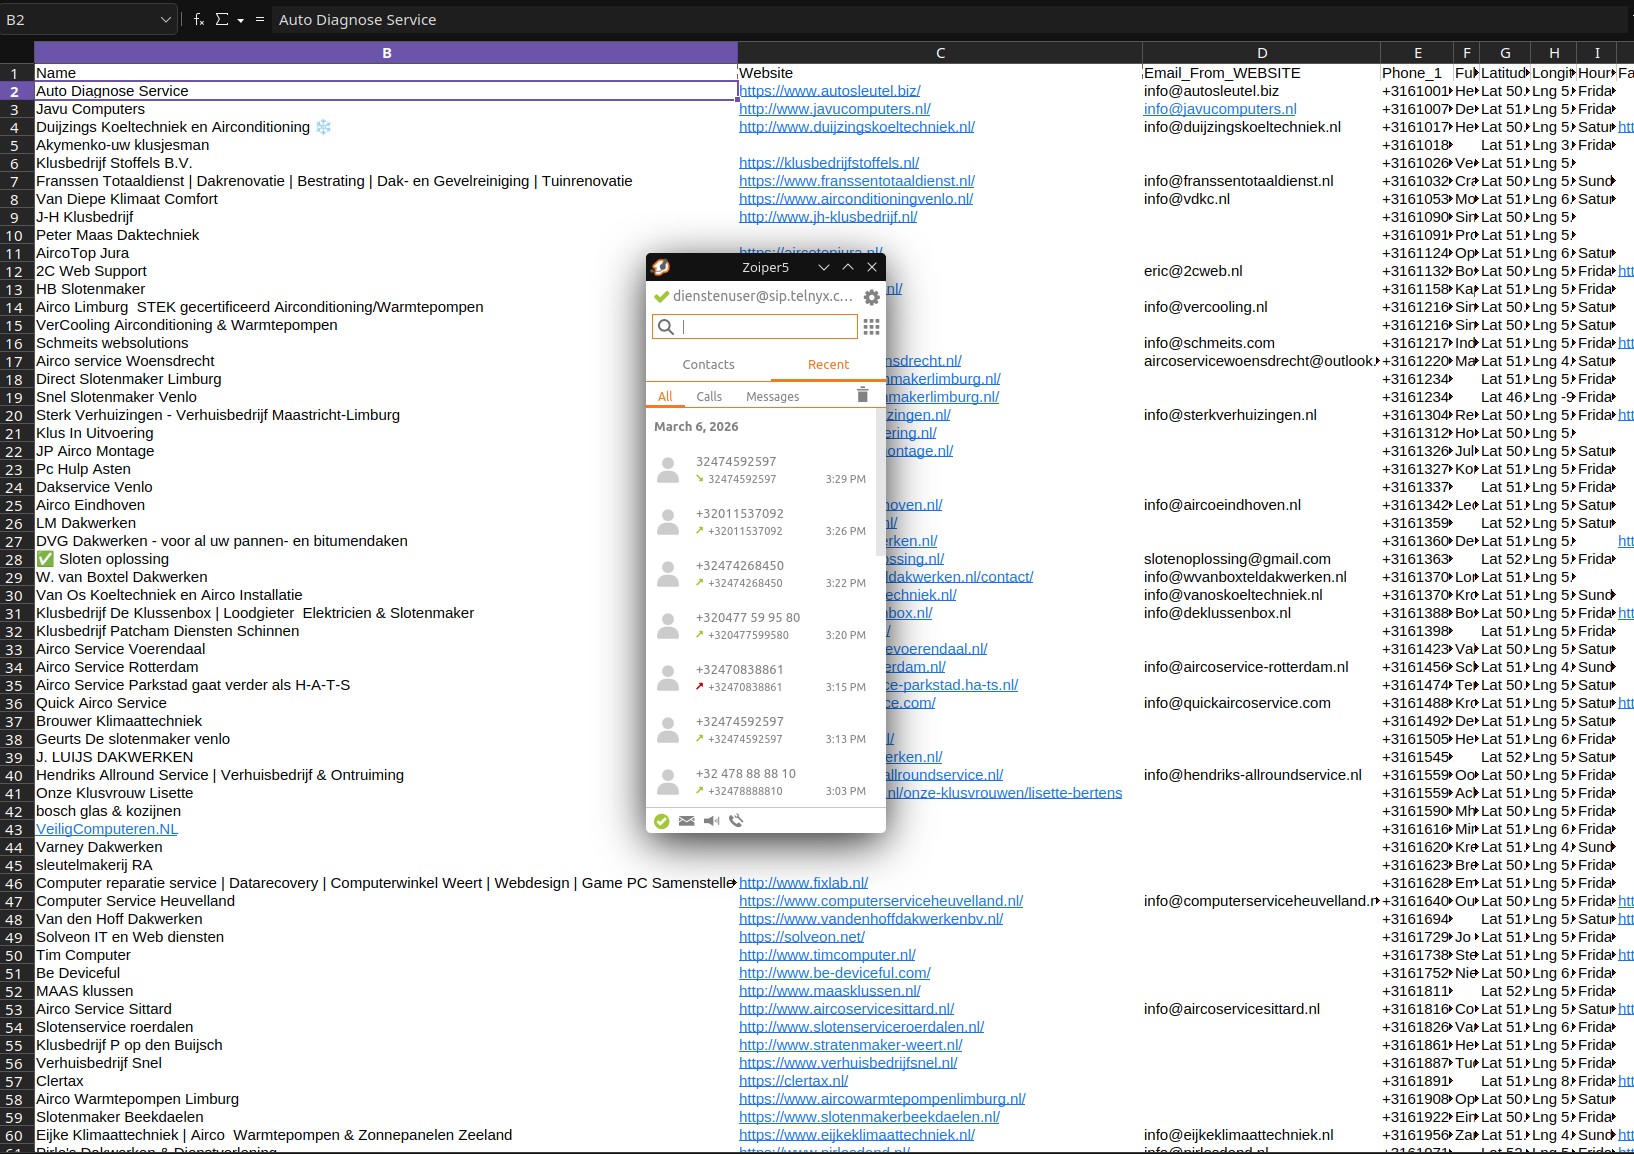This screenshot has height=1154, width=1634.
Task: Open call settings phone-wrench icon
Action: 736,821
